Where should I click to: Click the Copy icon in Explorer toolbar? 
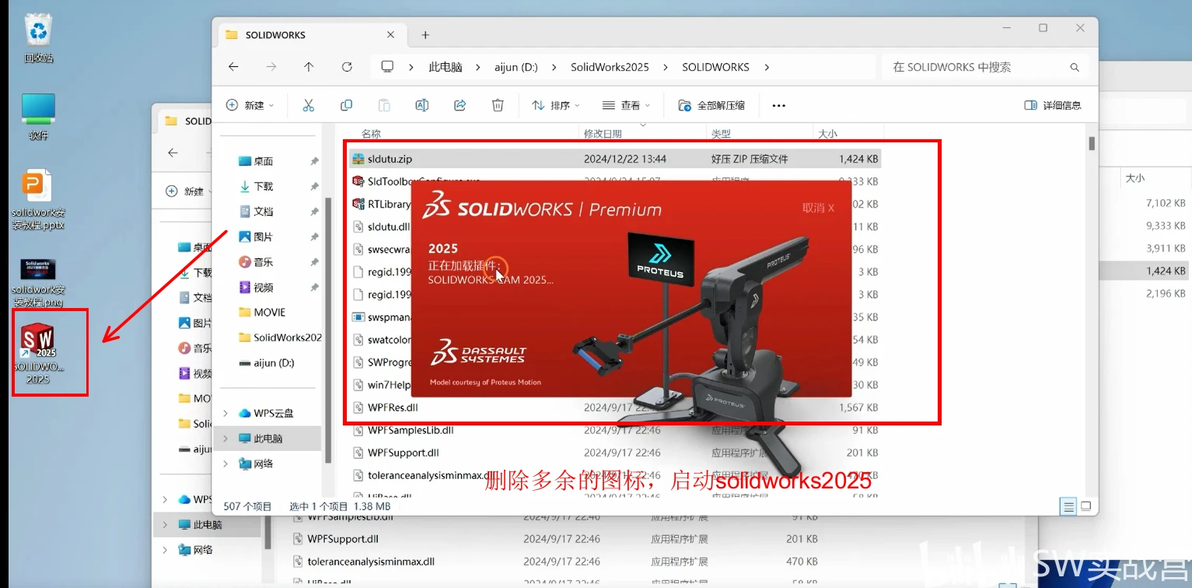coord(346,106)
